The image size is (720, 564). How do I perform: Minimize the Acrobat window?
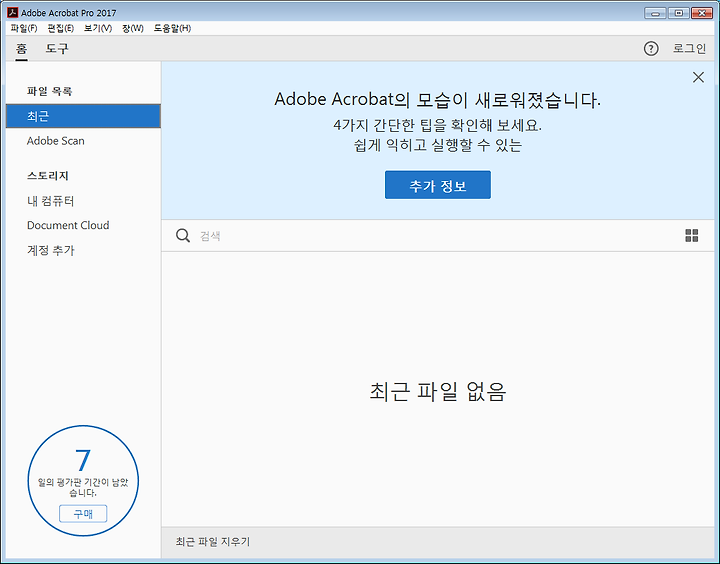655,13
